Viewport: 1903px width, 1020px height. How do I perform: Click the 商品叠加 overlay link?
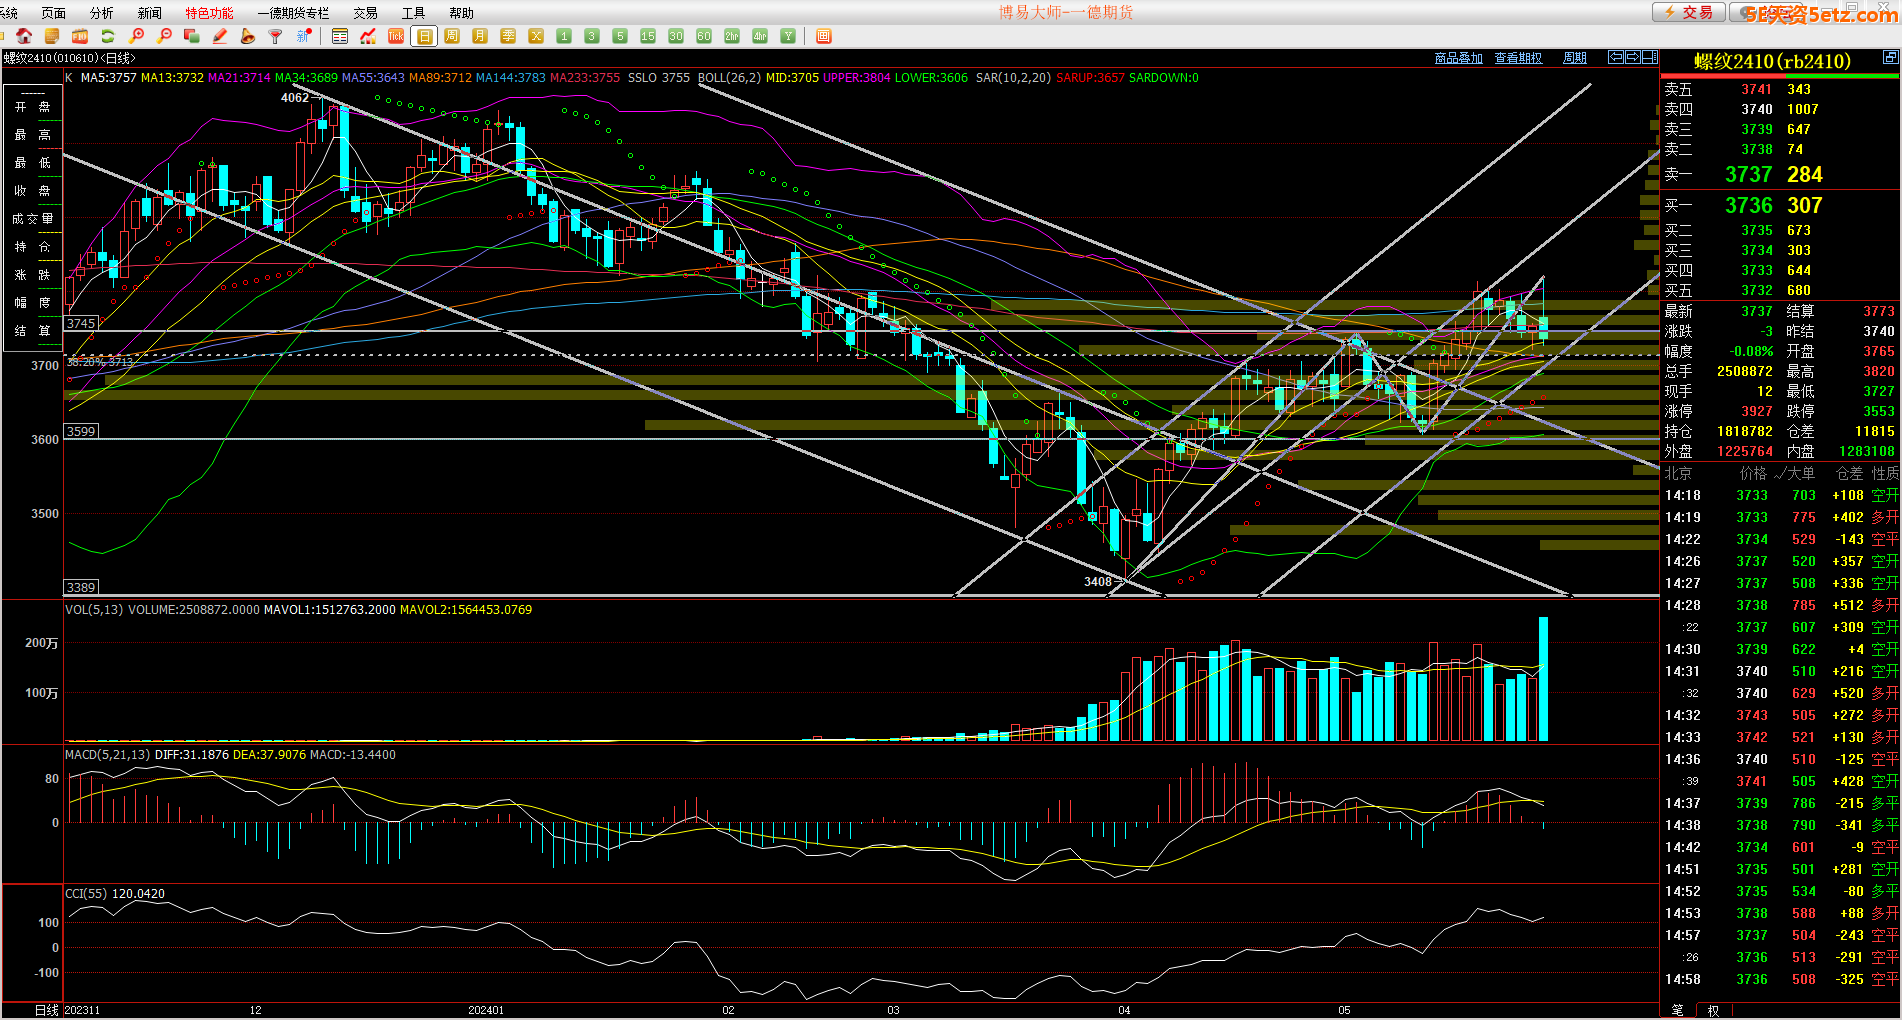[x=1459, y=58]
